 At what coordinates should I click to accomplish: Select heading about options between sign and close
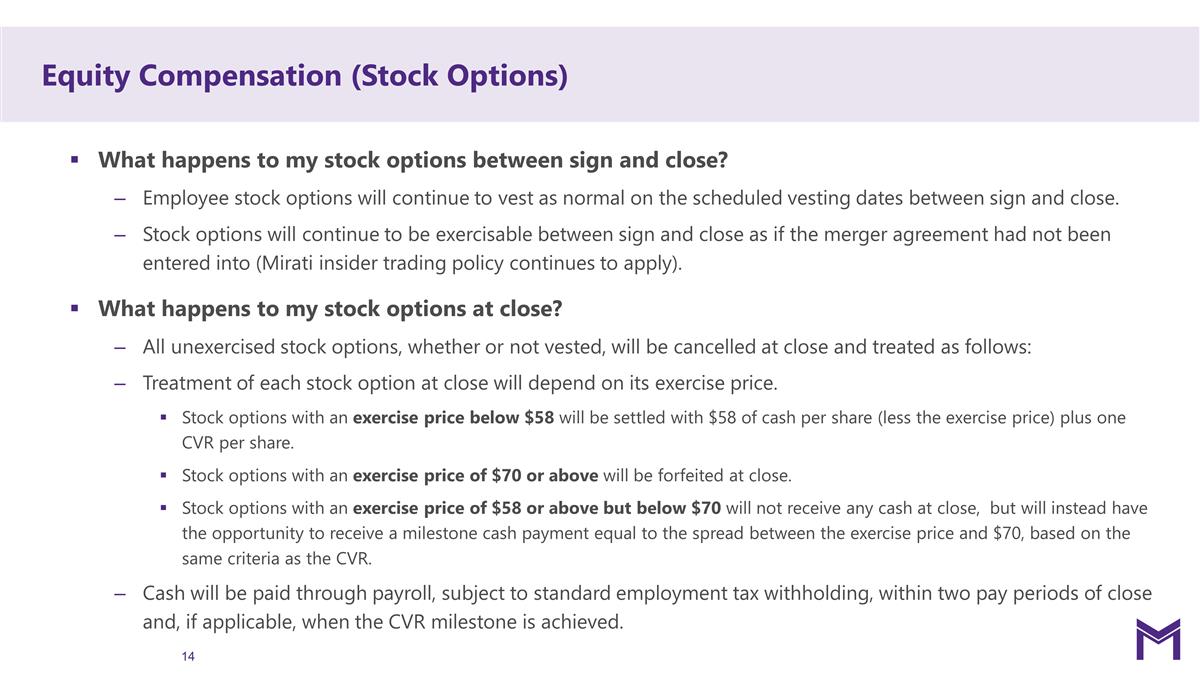tap(412, 160)
